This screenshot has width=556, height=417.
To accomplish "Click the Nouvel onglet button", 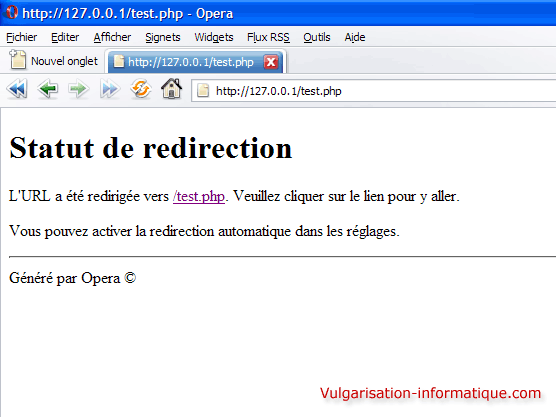I will pos(54,61).
